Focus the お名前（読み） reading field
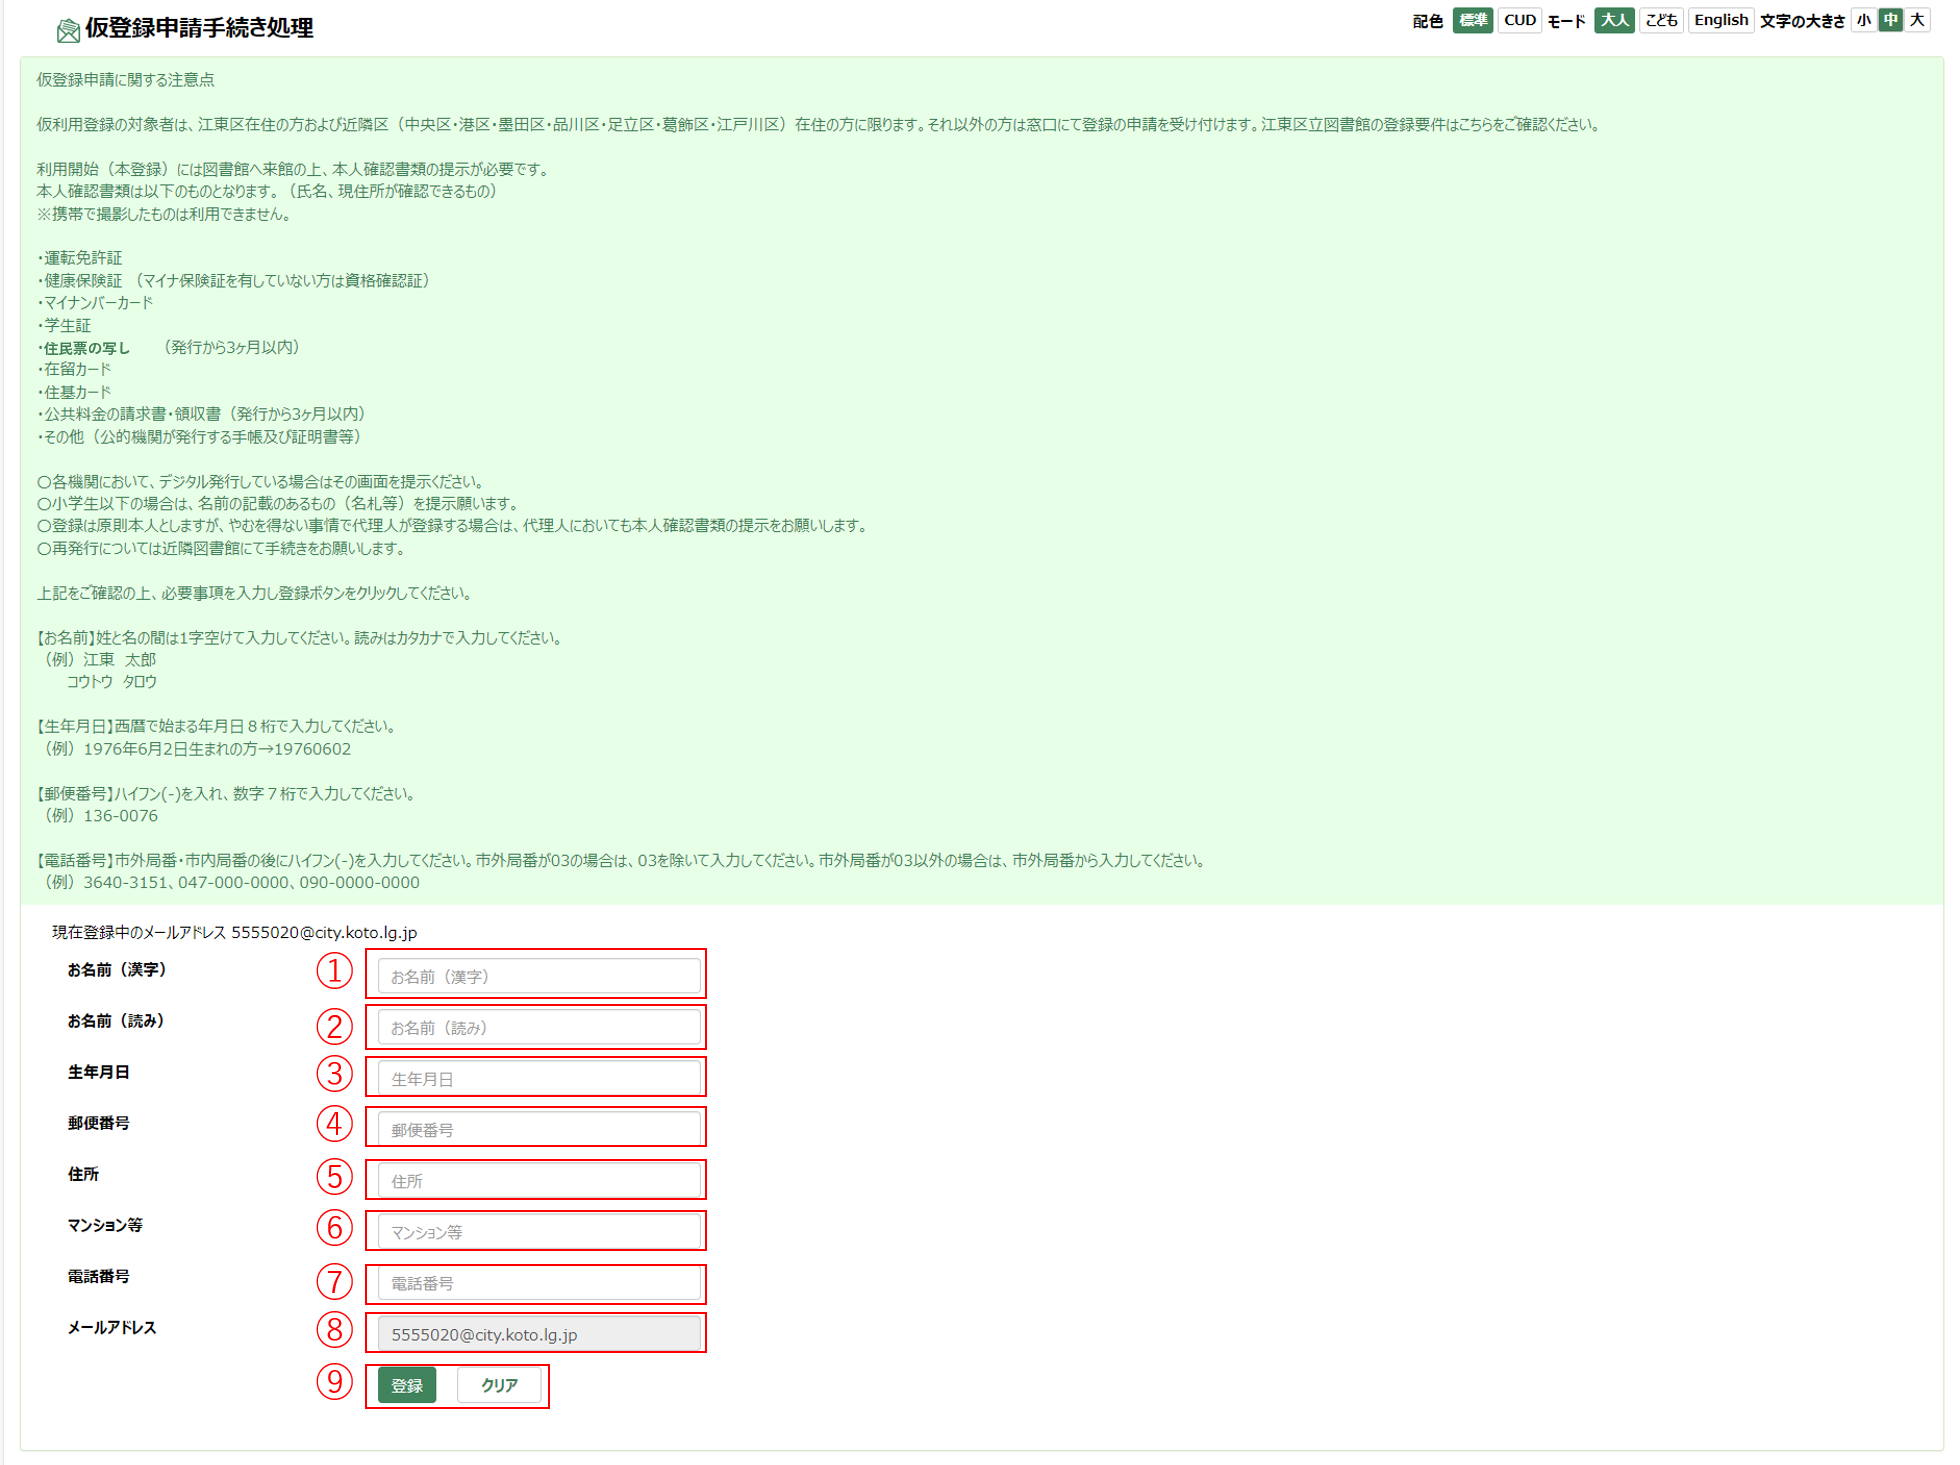 (538, 1028)
